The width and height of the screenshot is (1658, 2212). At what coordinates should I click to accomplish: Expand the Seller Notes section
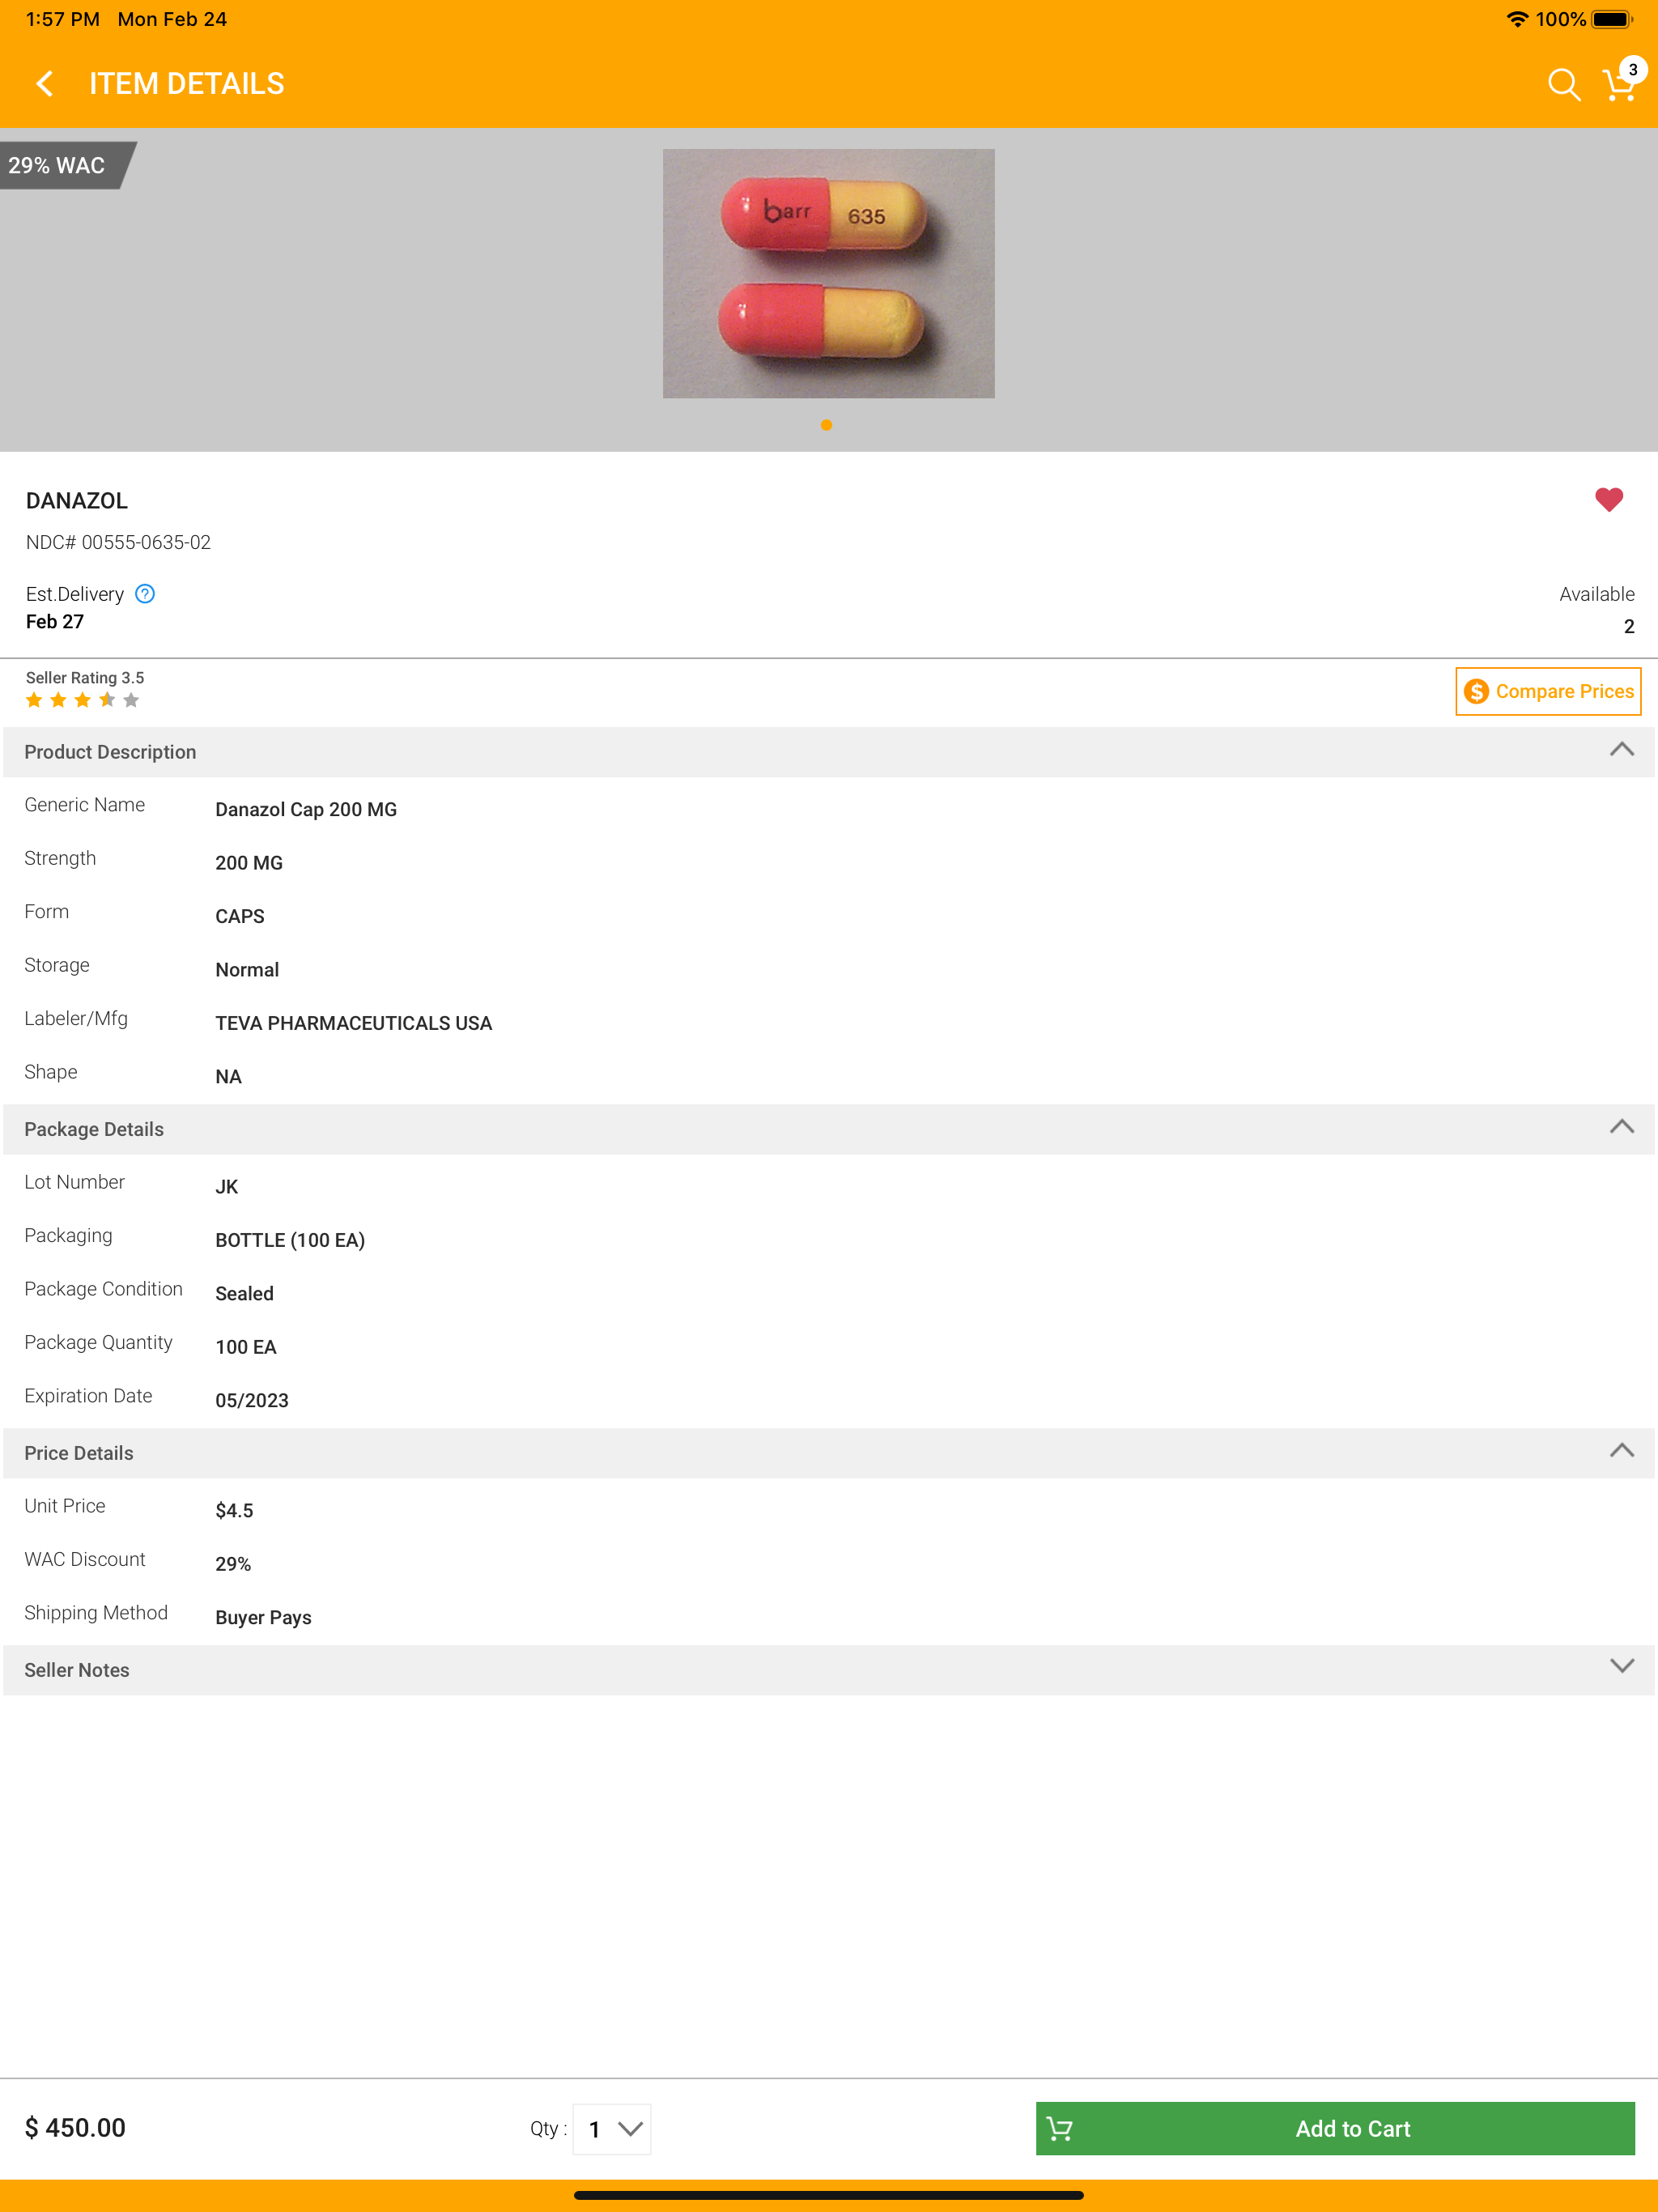[x=1621, y=1666]
